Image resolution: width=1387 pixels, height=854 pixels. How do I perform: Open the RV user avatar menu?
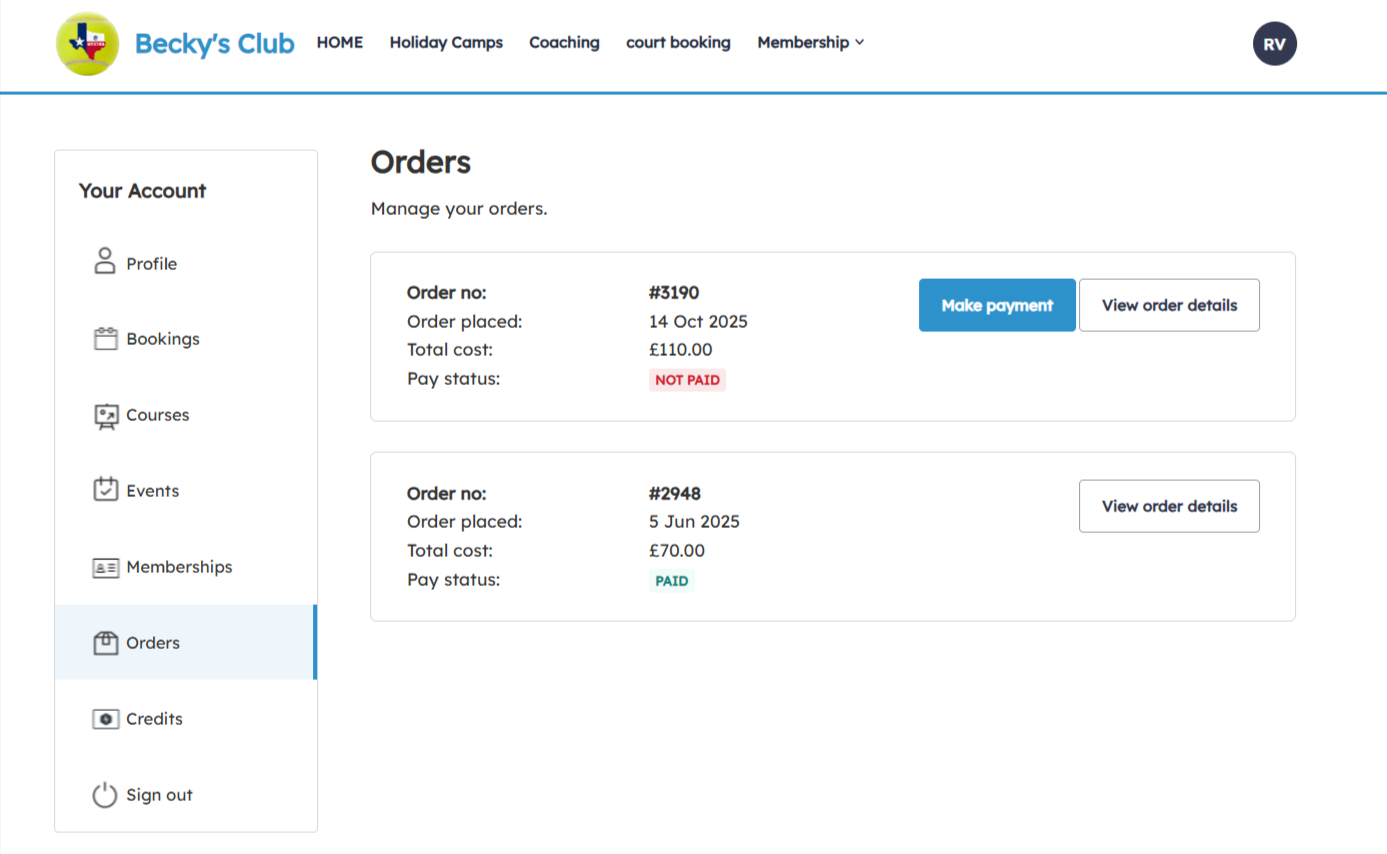(1274, 44)
